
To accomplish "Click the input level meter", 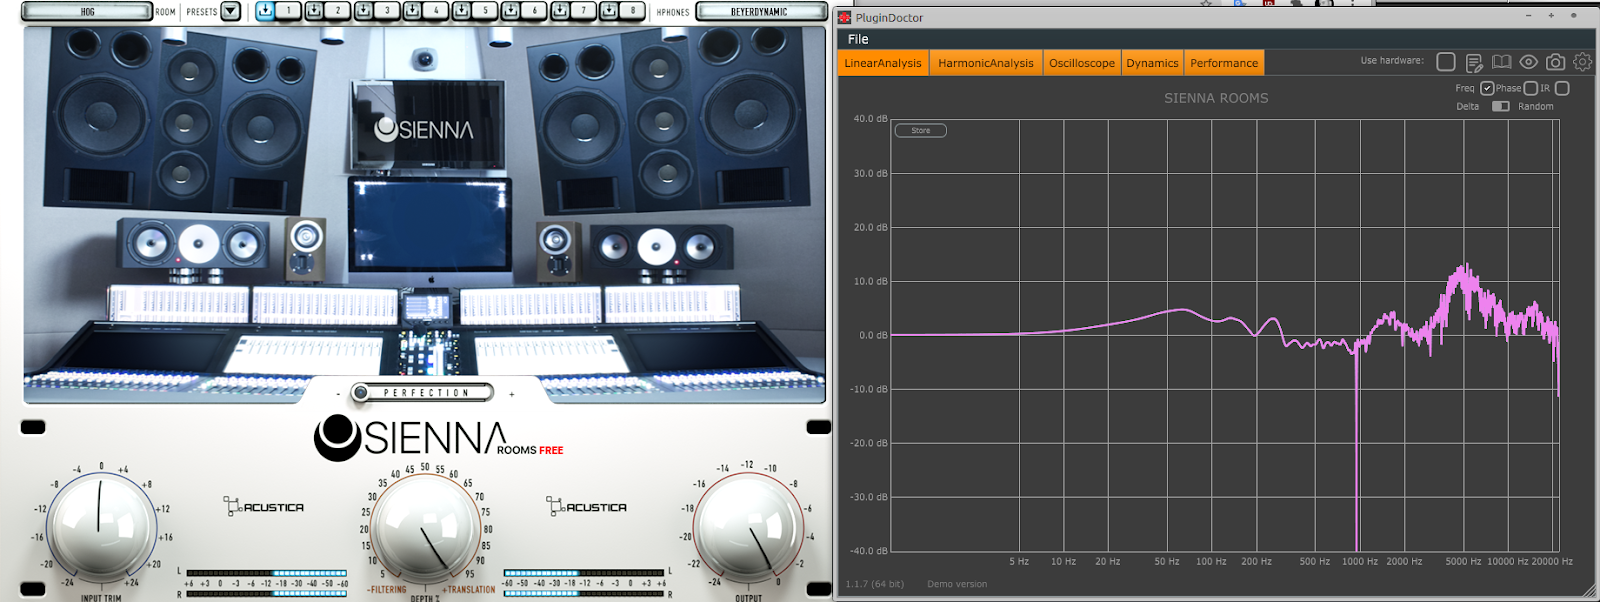I will 267,583.
